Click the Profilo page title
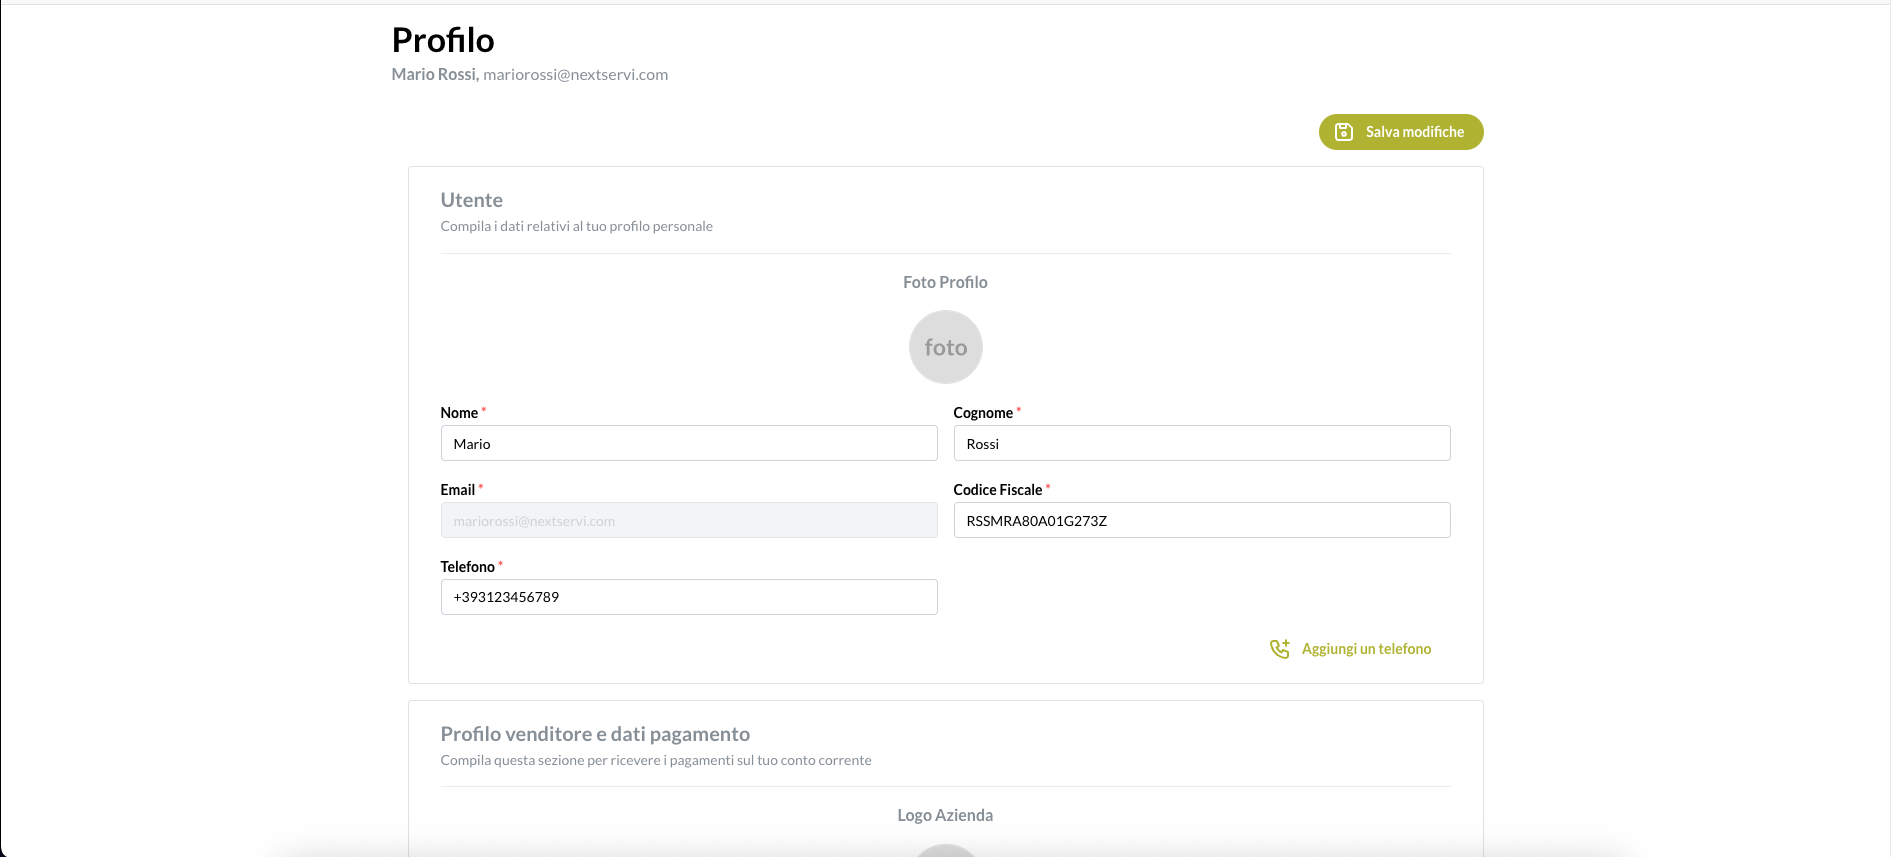Viewport: 1891px width, 857px height. click(443, 40)
